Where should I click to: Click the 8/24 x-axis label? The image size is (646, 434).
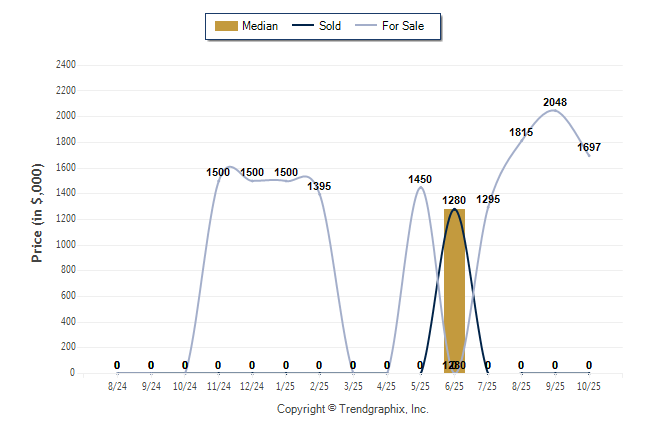[117, 385]
